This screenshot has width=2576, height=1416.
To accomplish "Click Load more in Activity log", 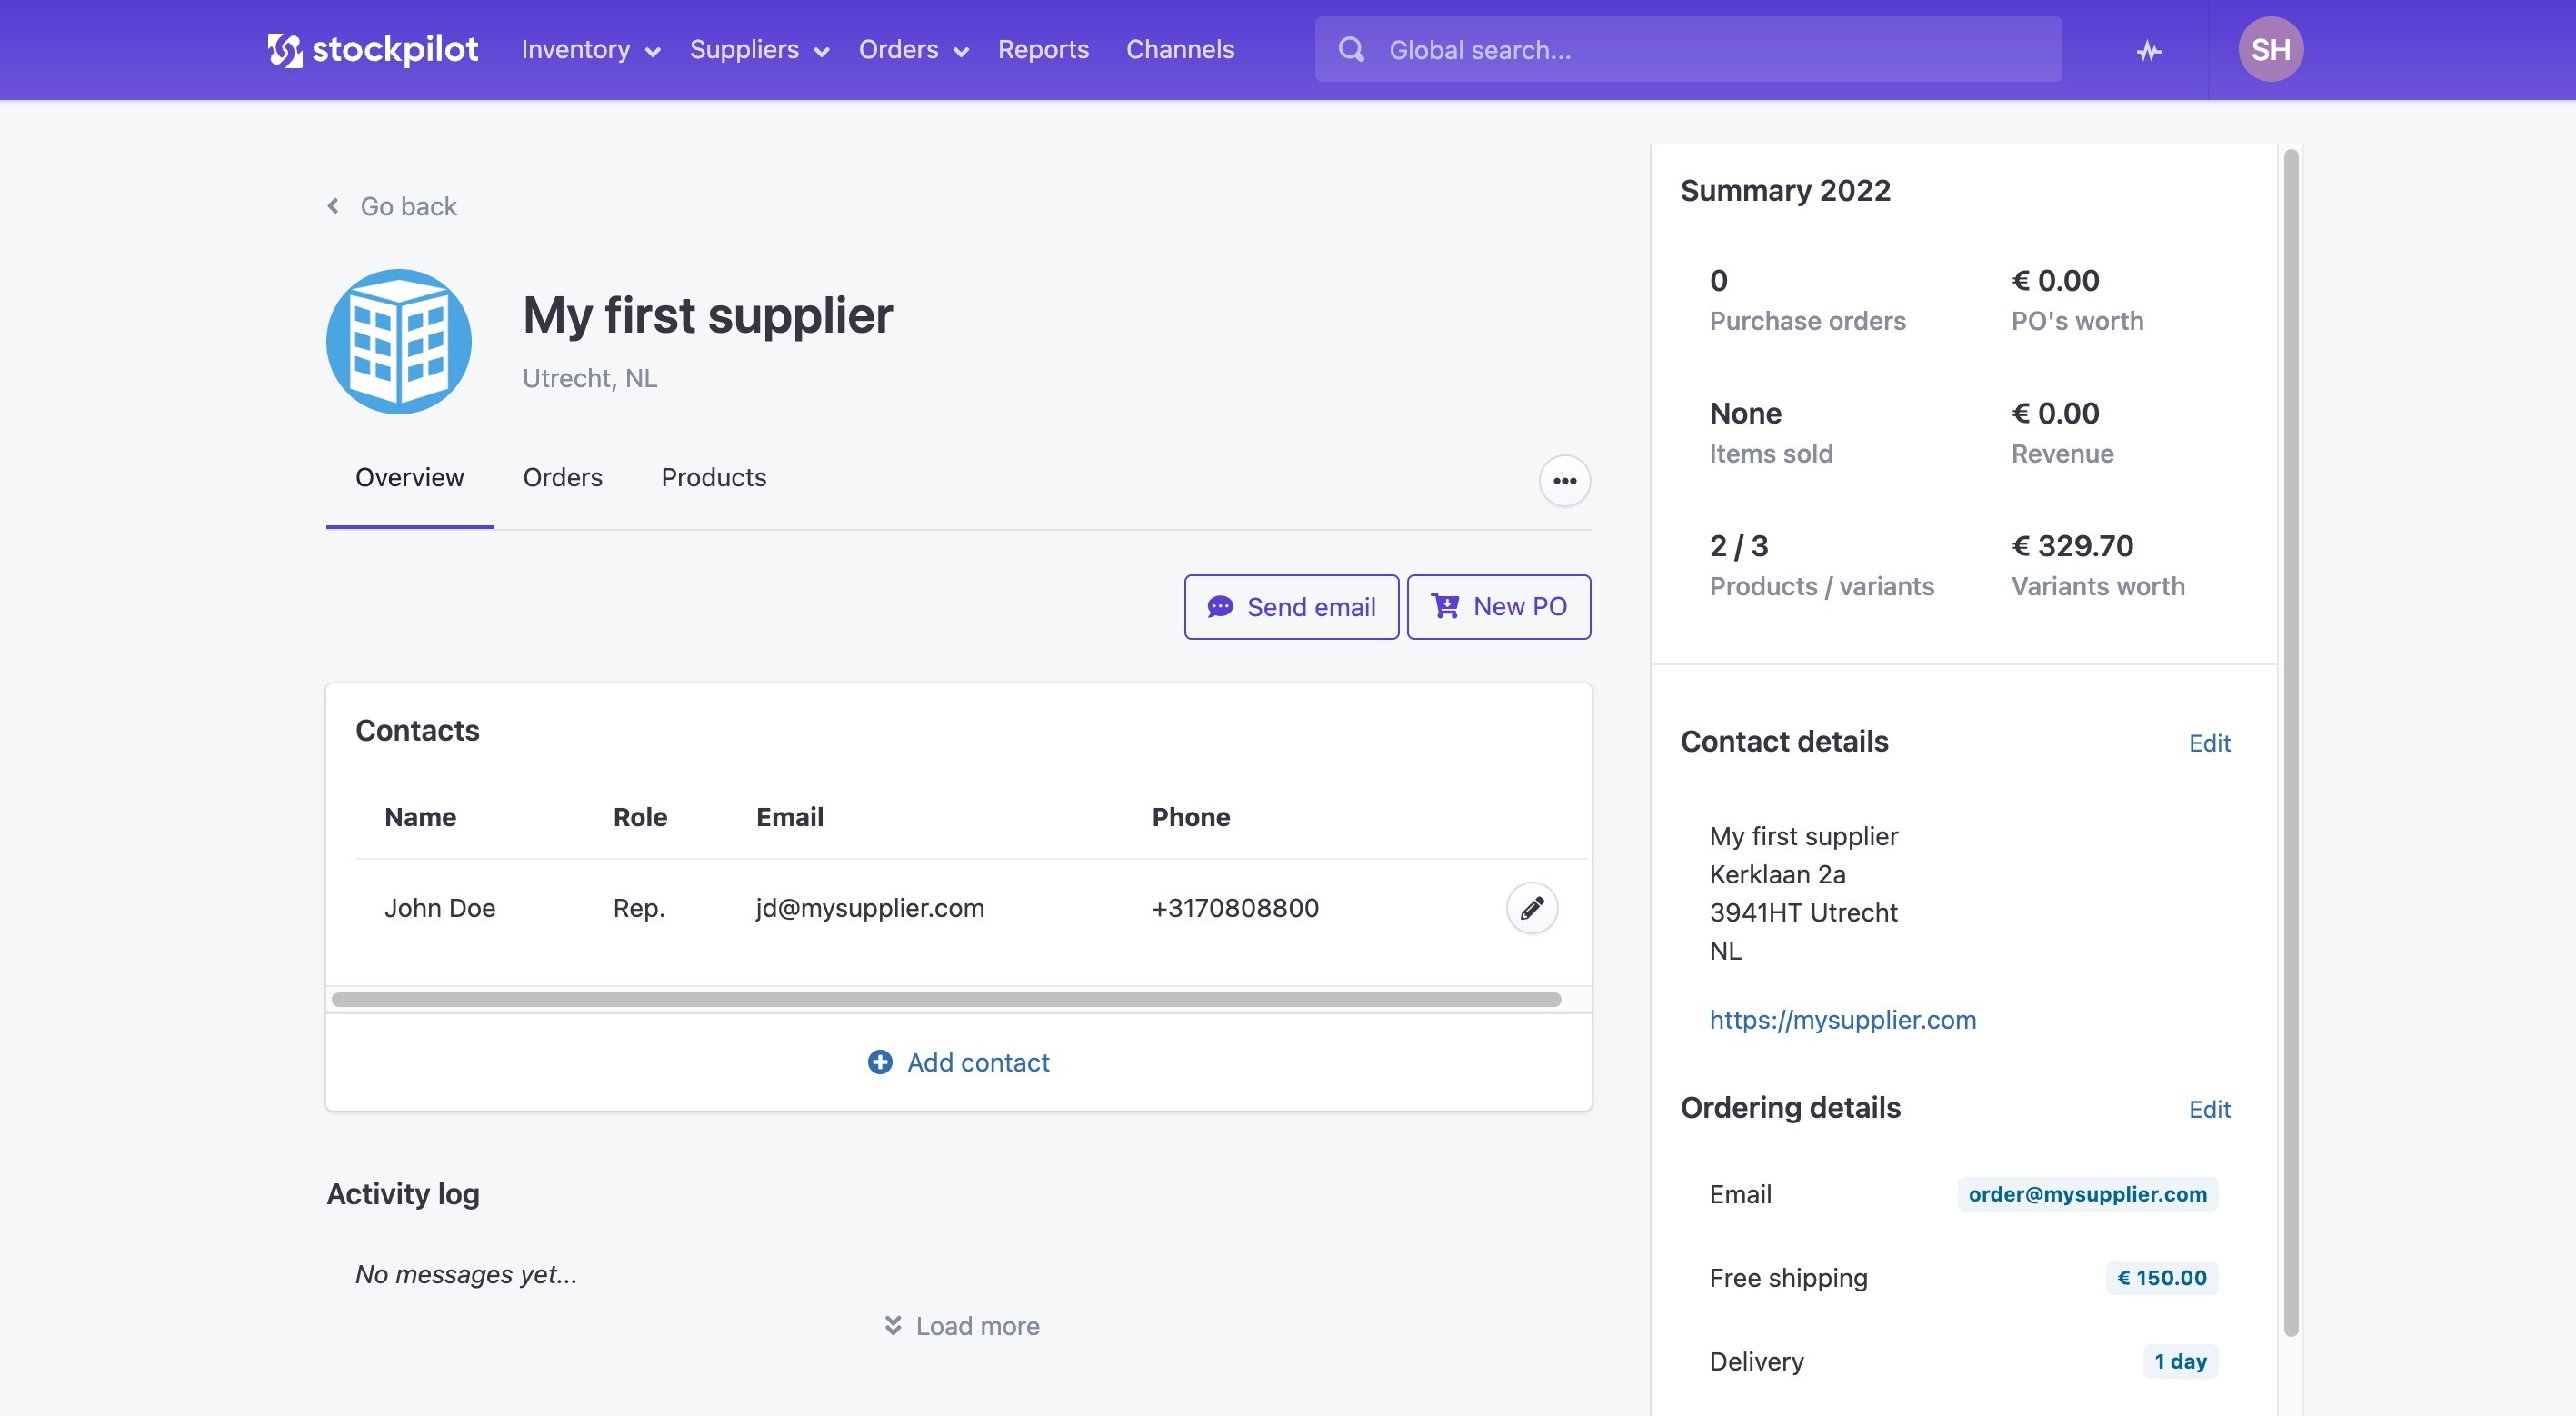I will (x=961, y=1326).
